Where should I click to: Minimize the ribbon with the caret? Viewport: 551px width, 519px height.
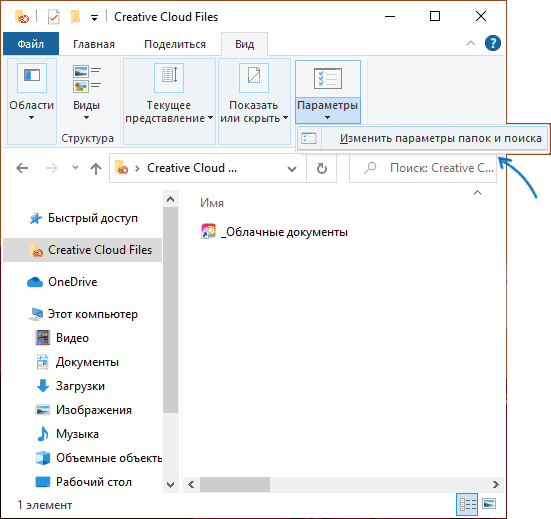click(x=471, y=43)
